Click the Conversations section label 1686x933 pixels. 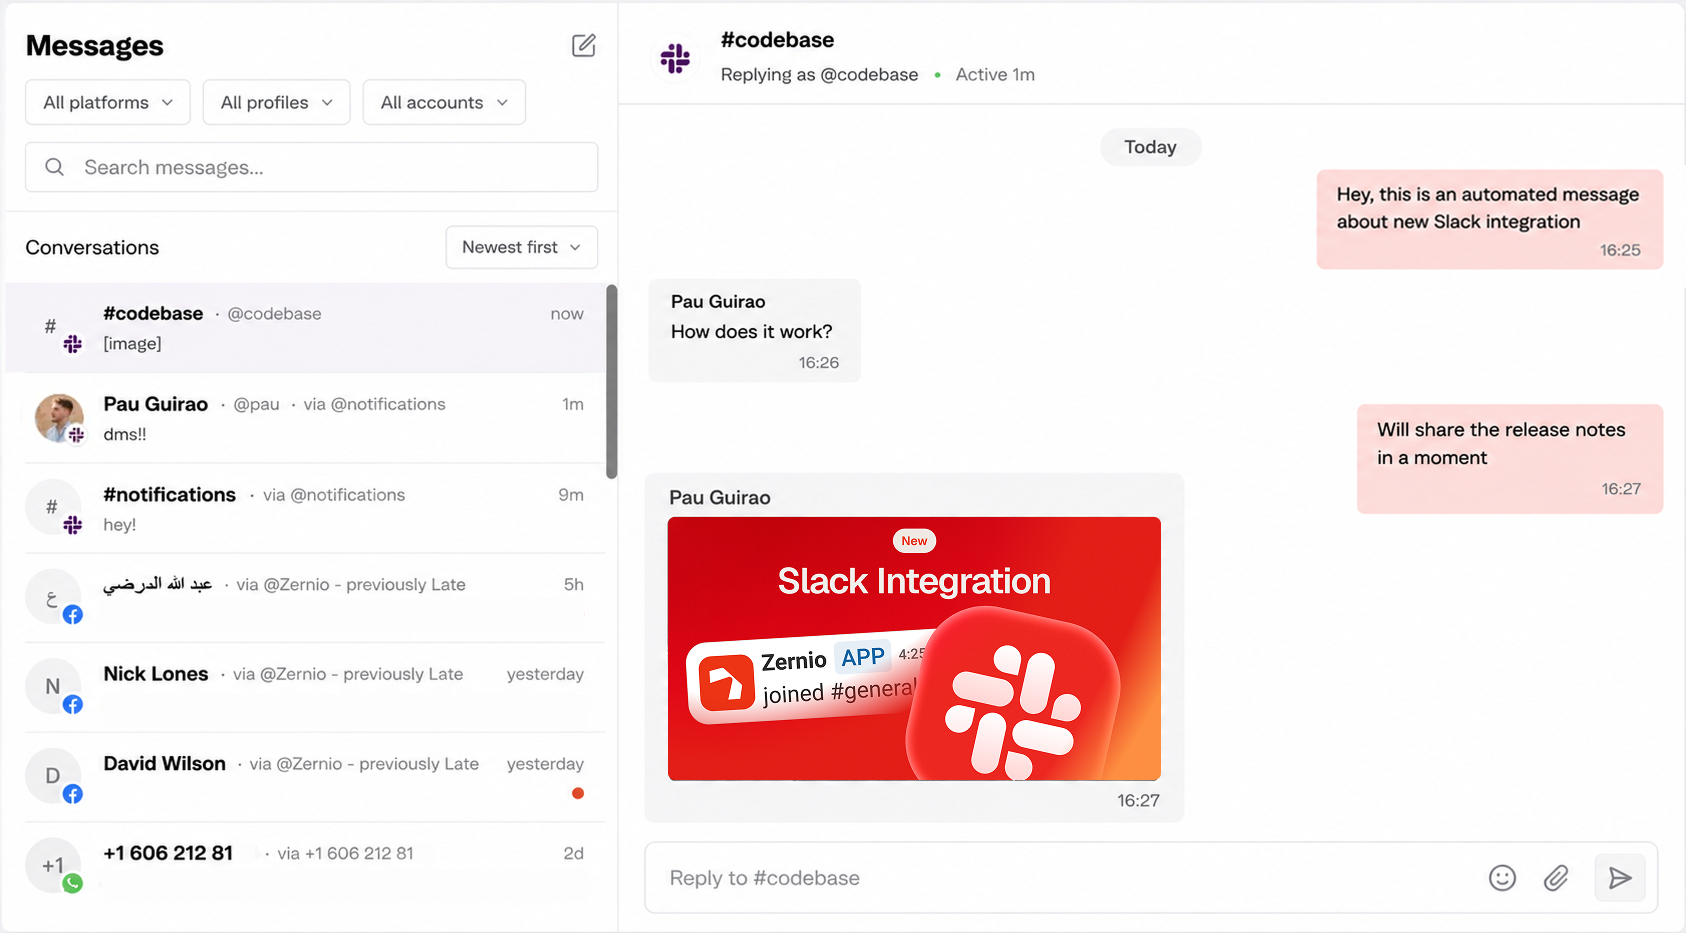pos(92,247)
